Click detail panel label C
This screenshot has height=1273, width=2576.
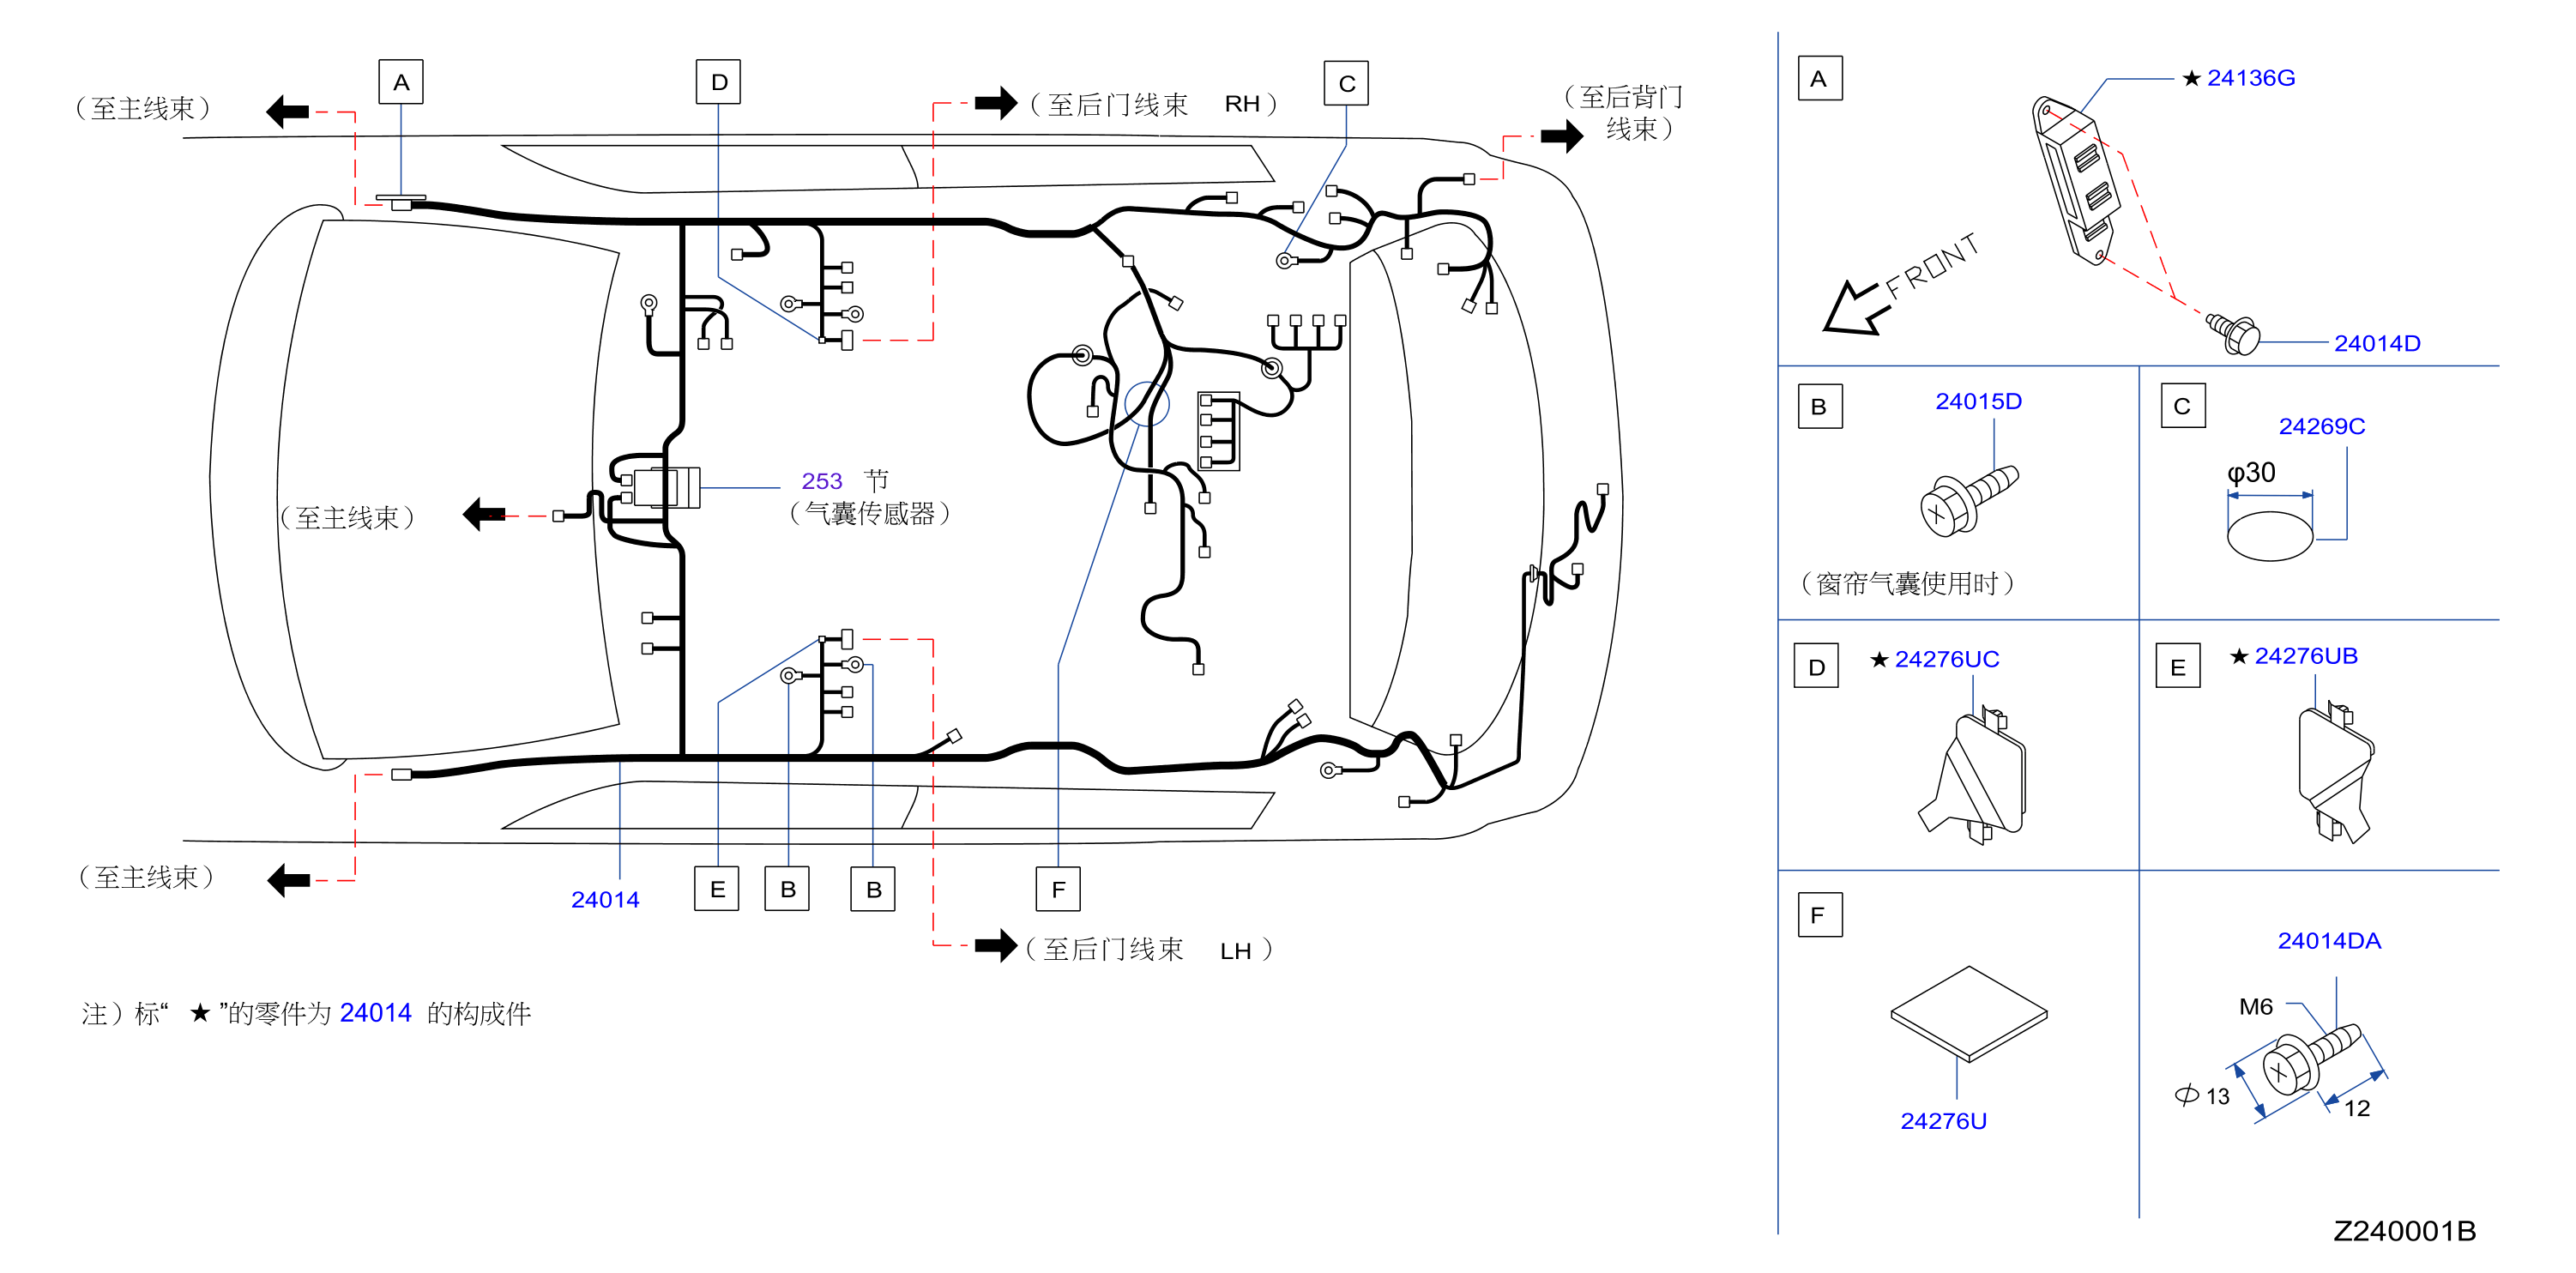pyautogui.click(x=2183, y=406)
